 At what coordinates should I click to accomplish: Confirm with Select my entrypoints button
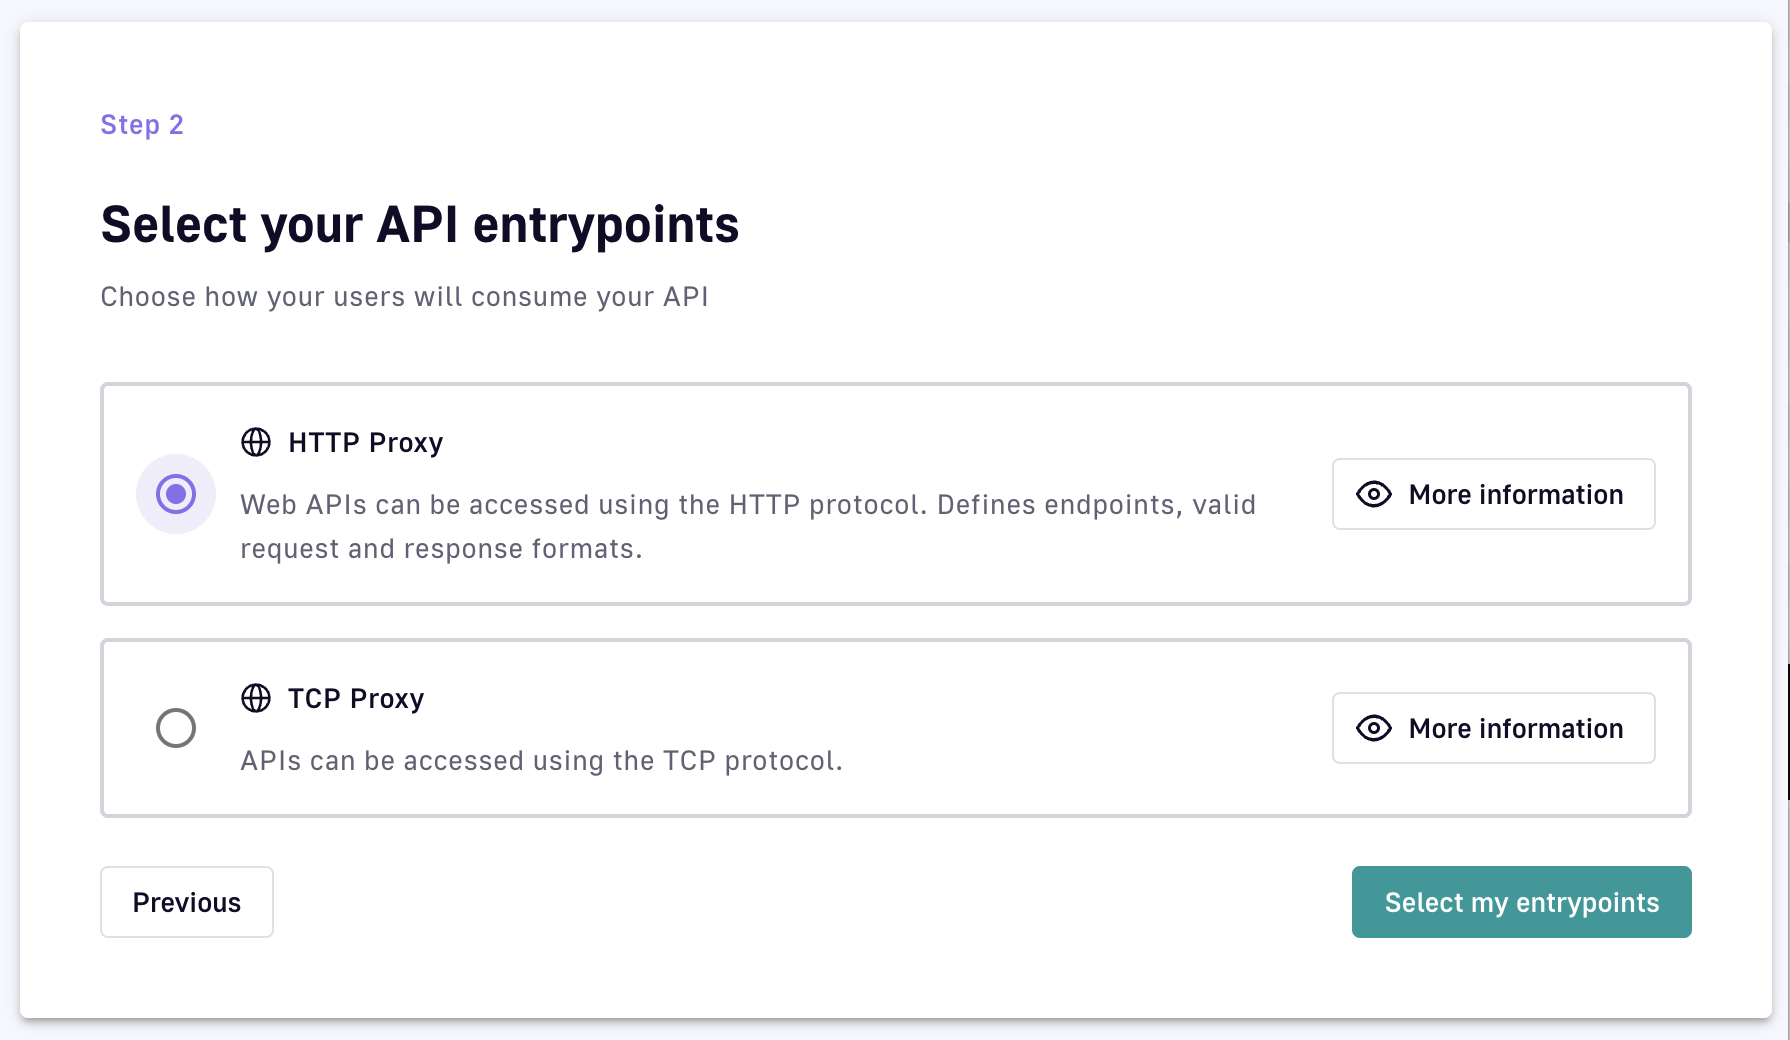(1521, 902)
